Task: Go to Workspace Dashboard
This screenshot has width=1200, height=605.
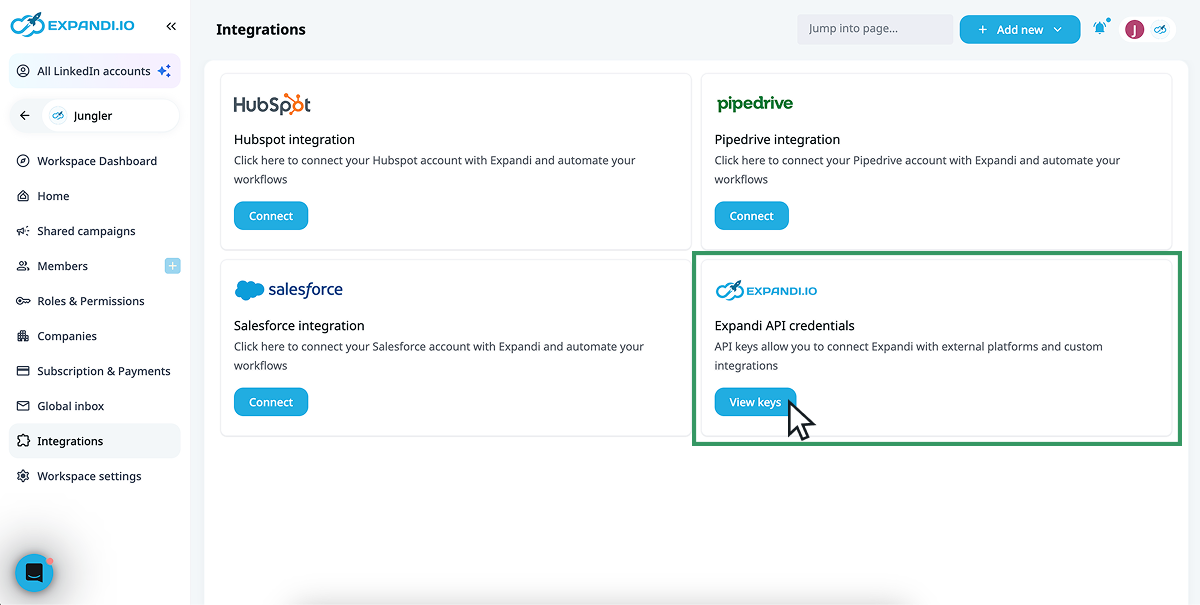Action: click(96, 161)
